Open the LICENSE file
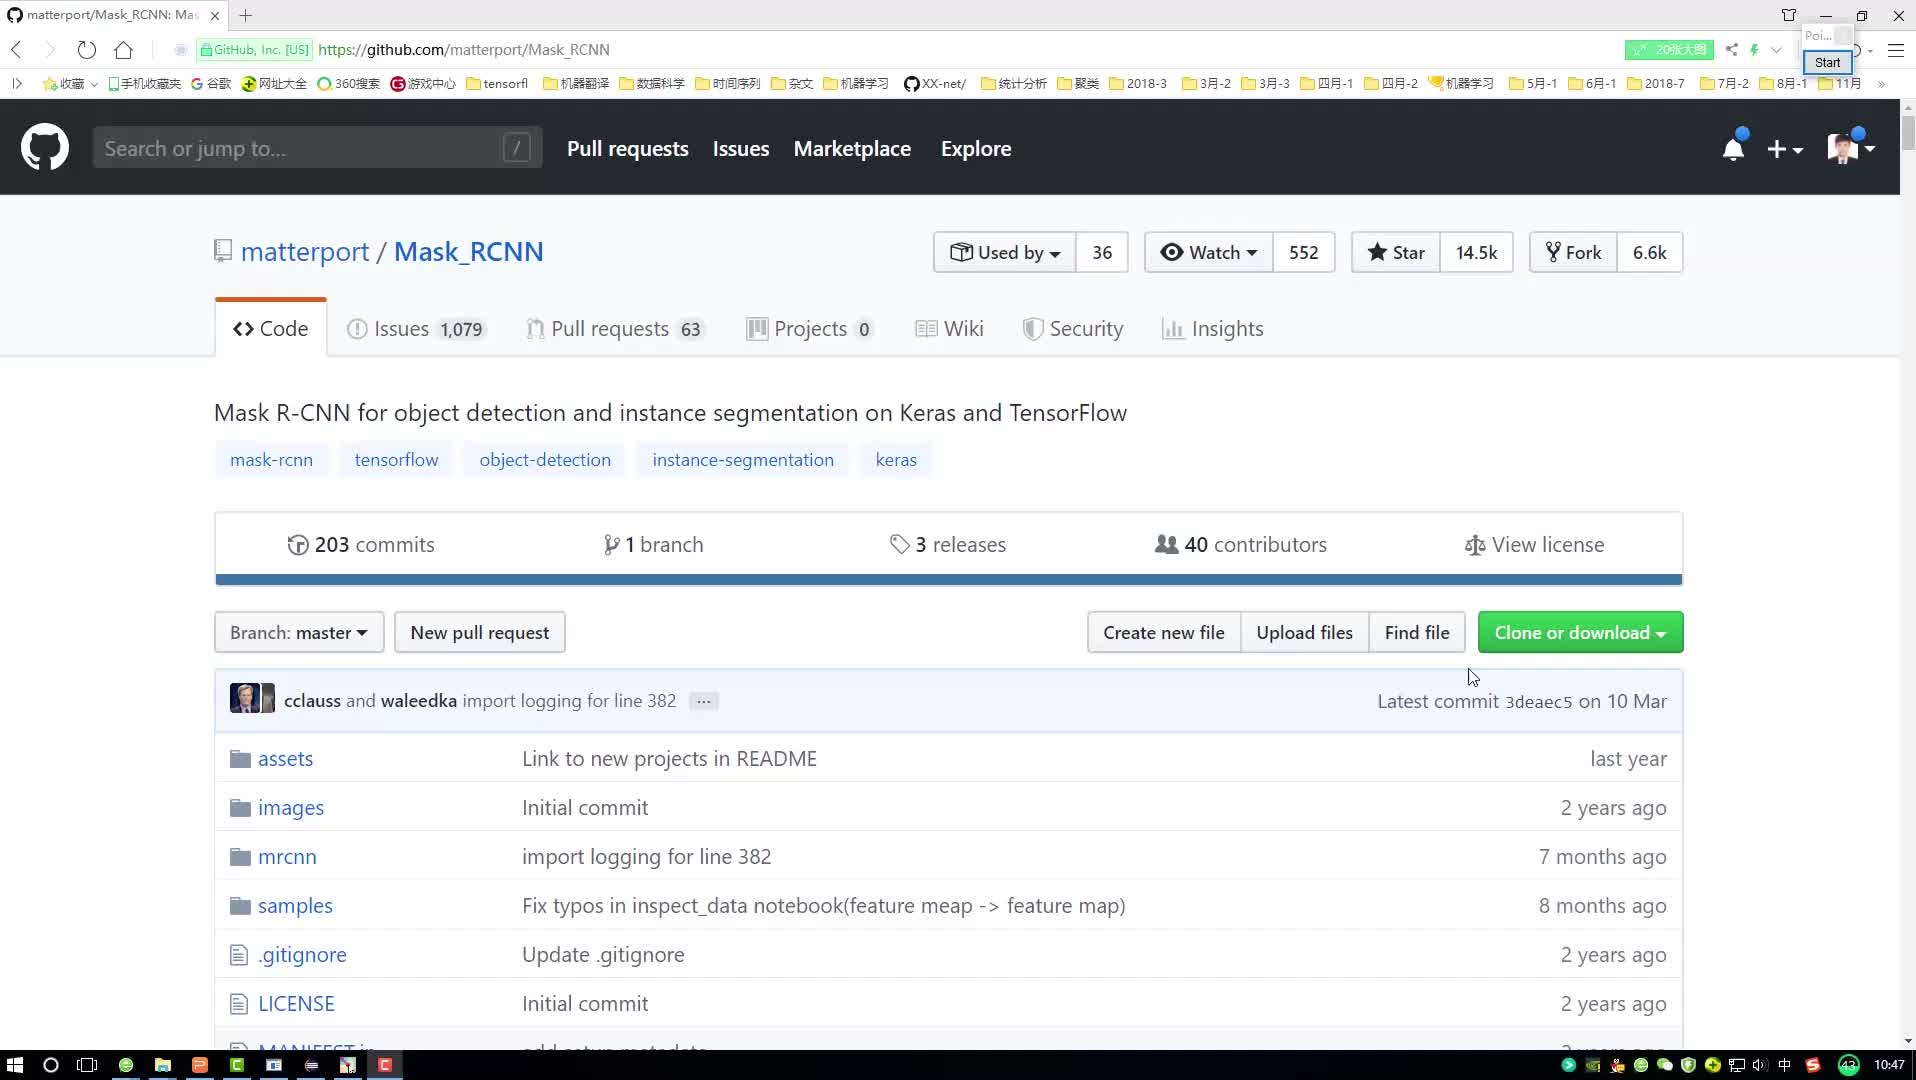The image size is (1916, 1080). click(x=296, y=1004)
